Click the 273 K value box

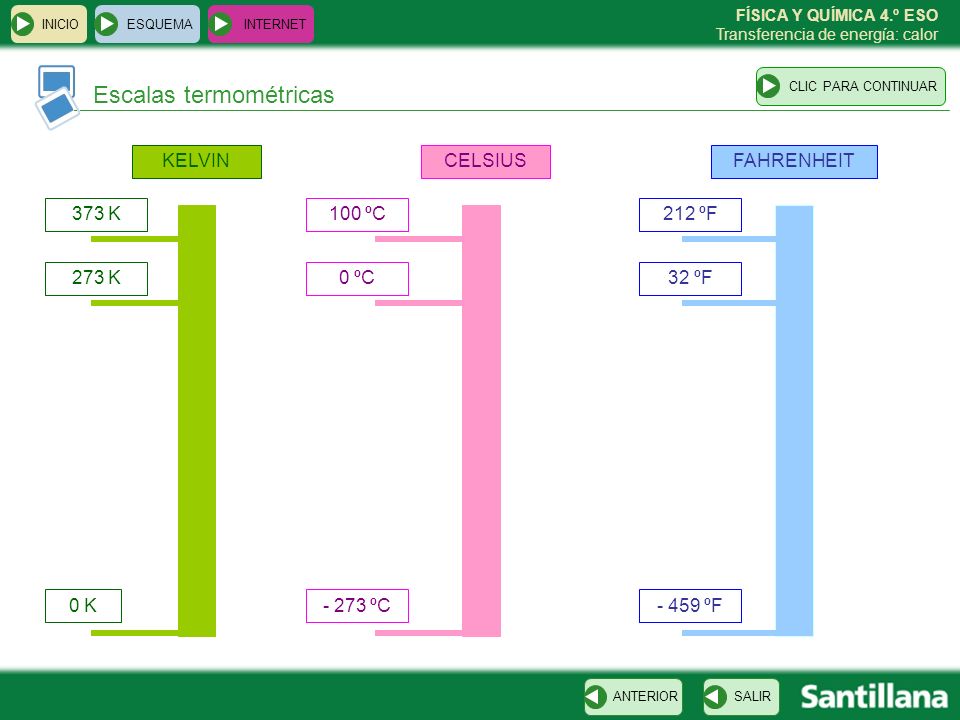(x=96, y=279)
